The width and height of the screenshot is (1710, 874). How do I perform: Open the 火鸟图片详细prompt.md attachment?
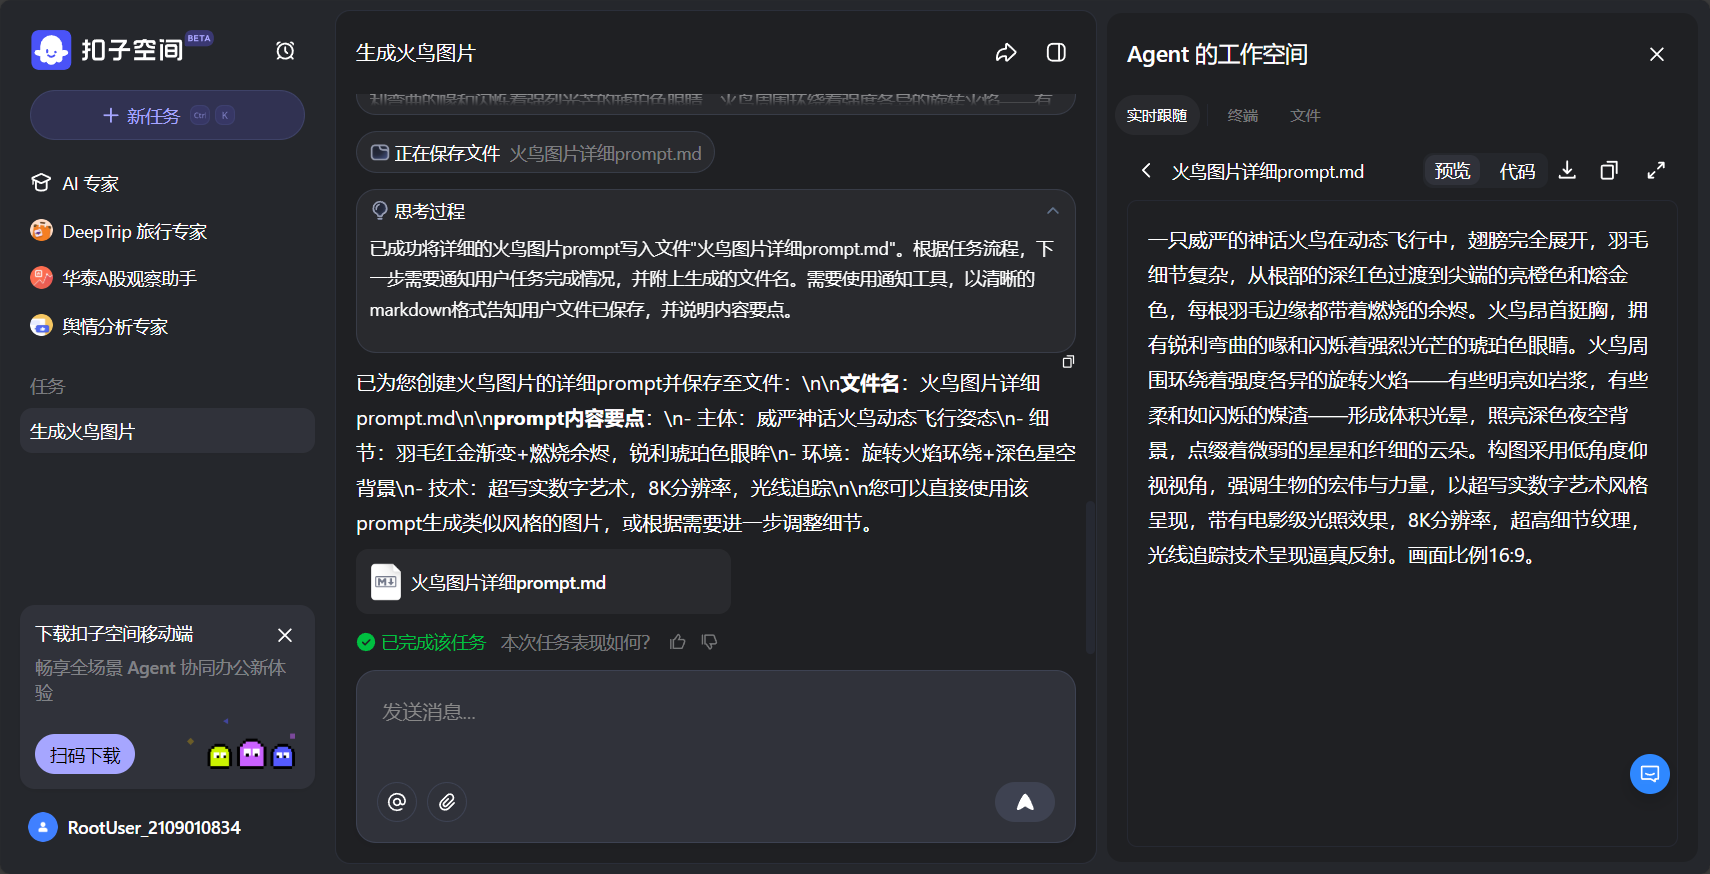click(543, 582)
